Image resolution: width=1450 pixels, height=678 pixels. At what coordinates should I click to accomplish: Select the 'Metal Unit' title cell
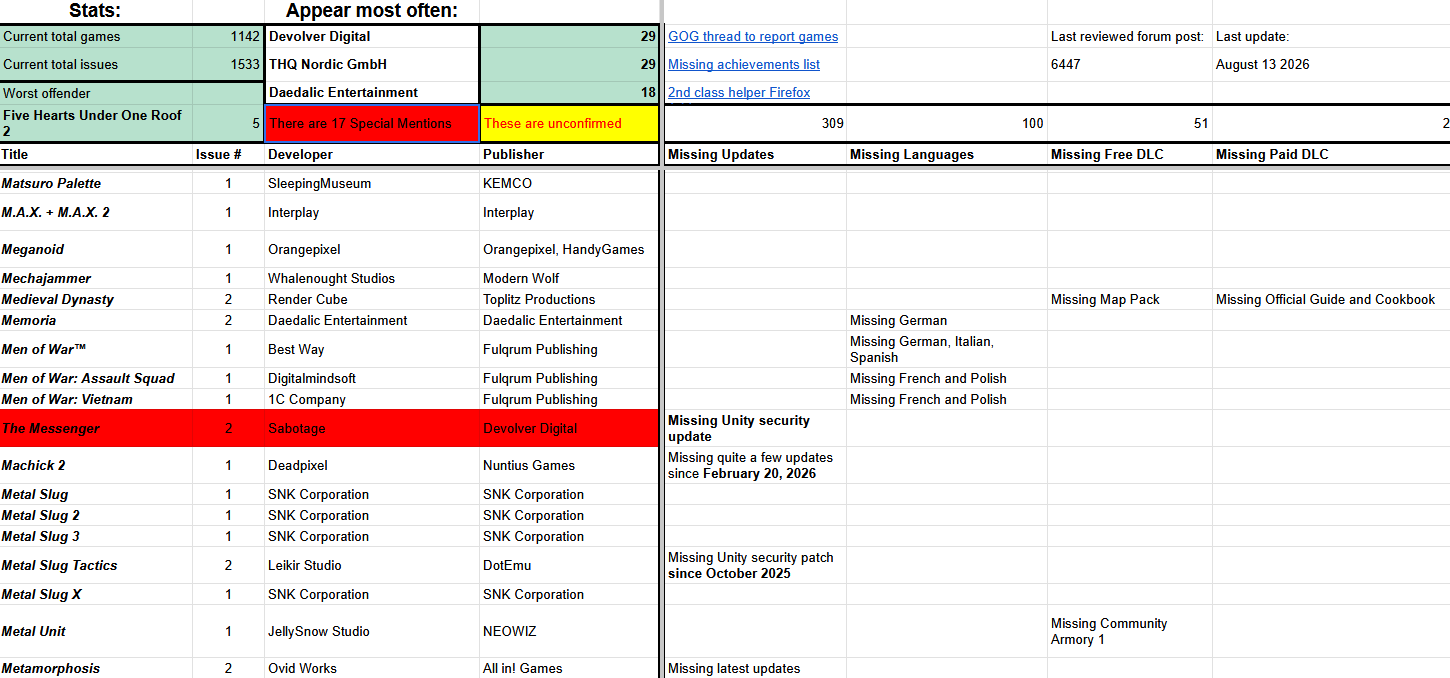(96, 632)
